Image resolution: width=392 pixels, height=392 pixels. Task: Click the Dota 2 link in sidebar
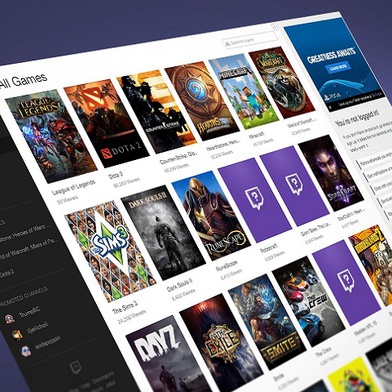point(6,274)
